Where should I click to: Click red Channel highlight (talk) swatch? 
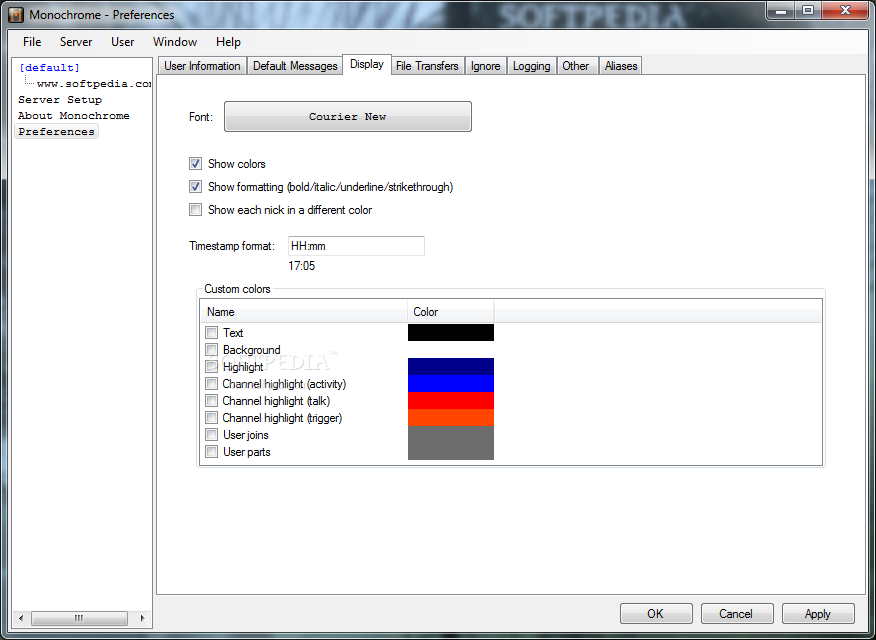(451, 400)
